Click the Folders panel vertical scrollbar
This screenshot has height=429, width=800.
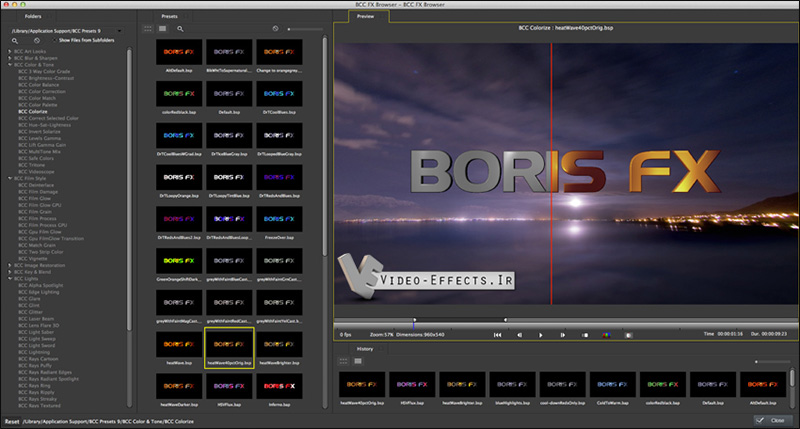coord(129,189)
